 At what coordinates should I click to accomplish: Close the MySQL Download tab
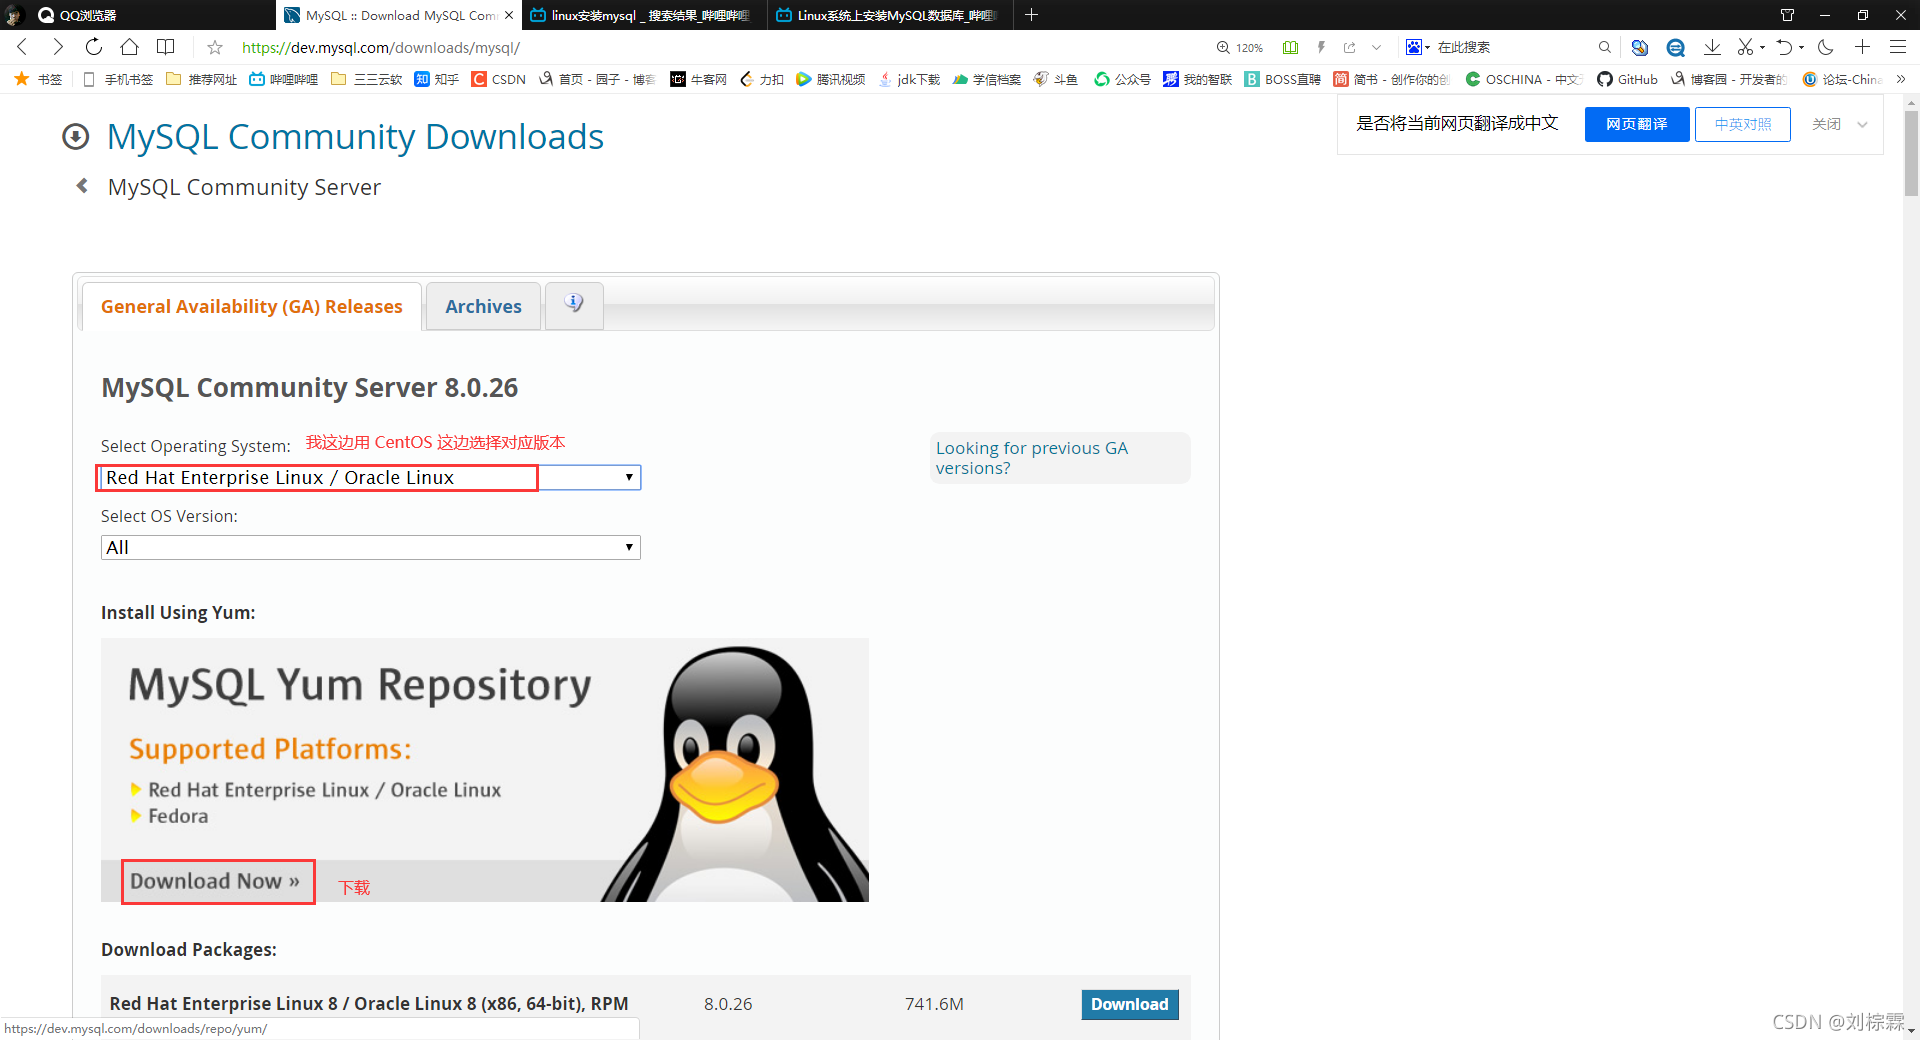[x=509, y=15]
